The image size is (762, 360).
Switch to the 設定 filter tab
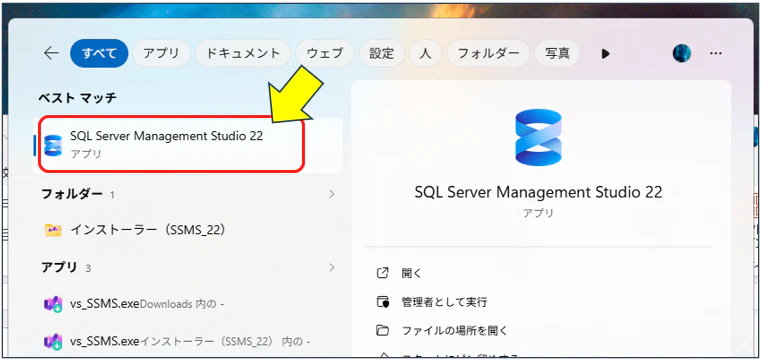[381, 53]
